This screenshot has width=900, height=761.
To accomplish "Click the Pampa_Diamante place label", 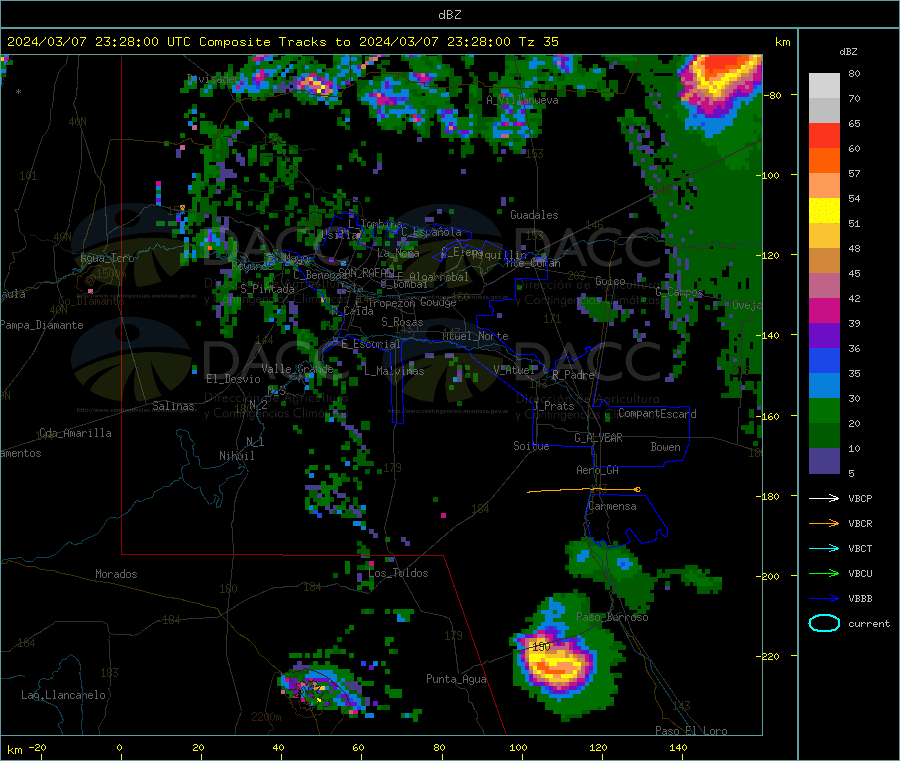I will pos(42,325).
